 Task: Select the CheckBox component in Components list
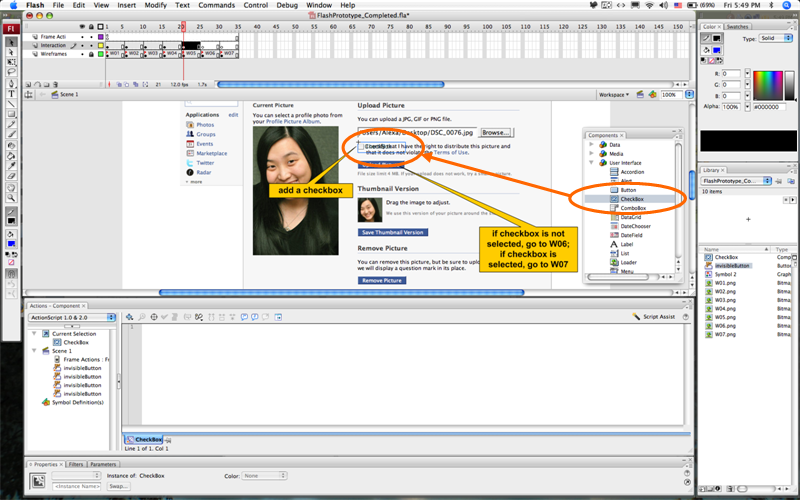pyautogui.click(x=631, y=198)
